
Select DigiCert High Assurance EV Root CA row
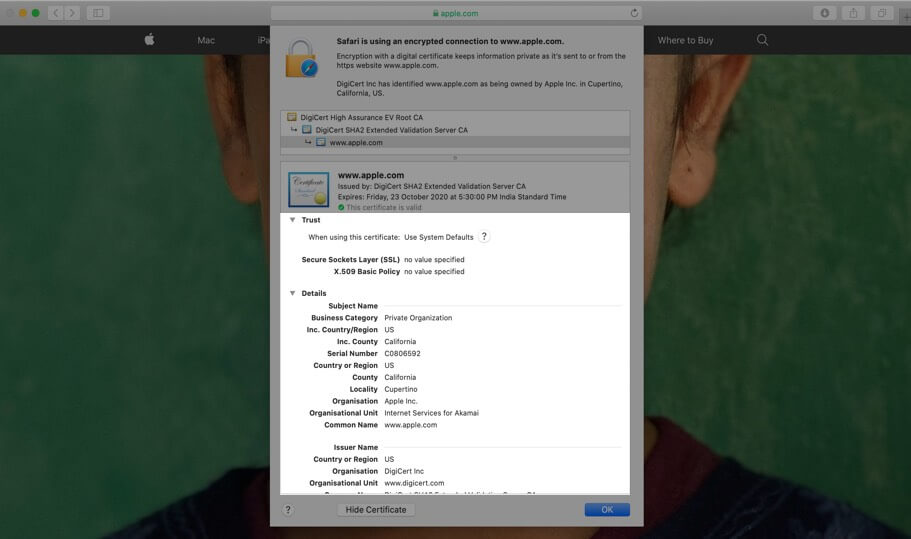(x=455, y=117)
